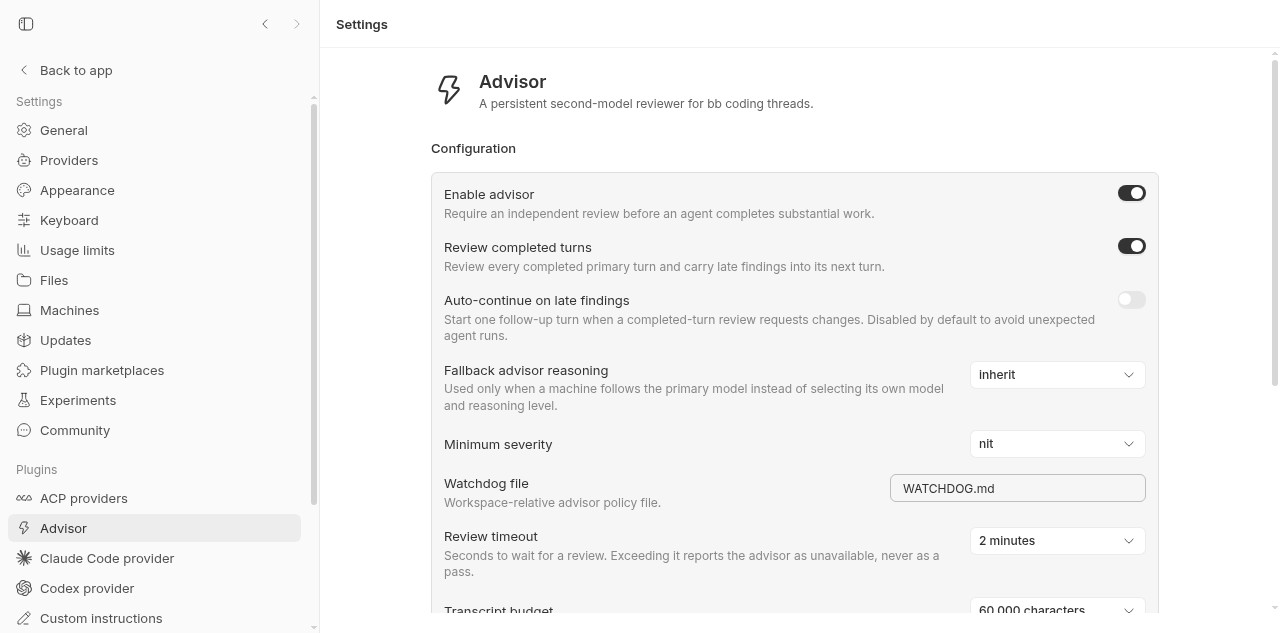Screen dimensions: 1280x633
Task: Open Appearance settings page
Action: pyautogui.click(x=154, y=190)
